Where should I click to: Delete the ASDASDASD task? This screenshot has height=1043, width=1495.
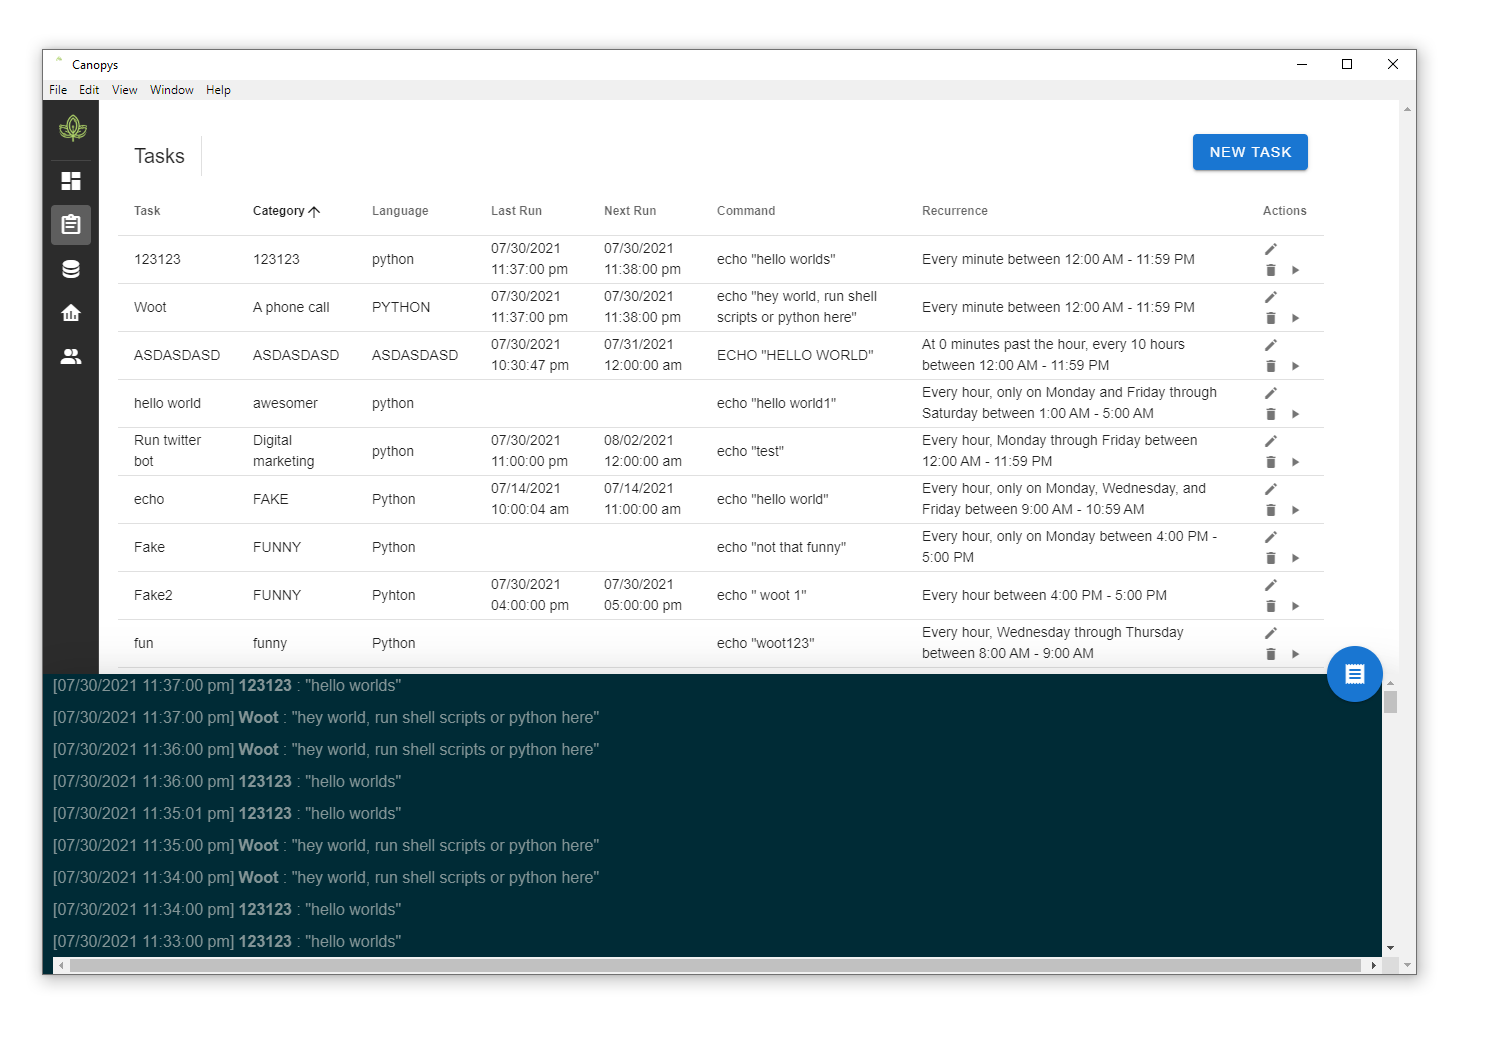[1271, 366]
